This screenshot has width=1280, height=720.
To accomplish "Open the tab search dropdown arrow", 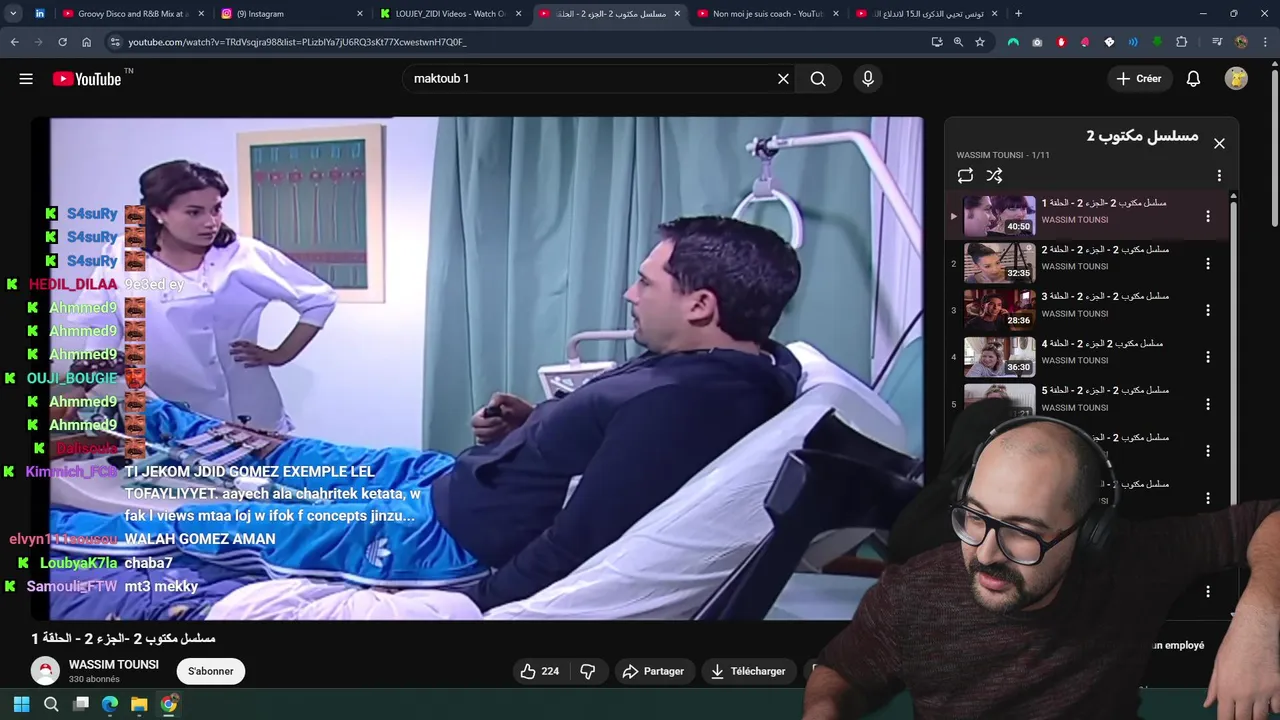I will [13, 14].
